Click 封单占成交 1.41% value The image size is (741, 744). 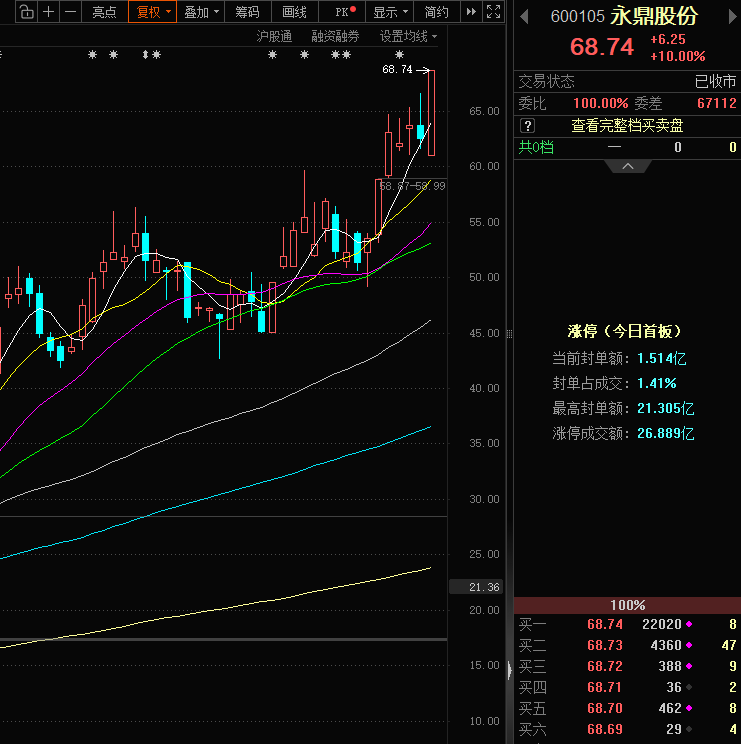coord(657,383)
